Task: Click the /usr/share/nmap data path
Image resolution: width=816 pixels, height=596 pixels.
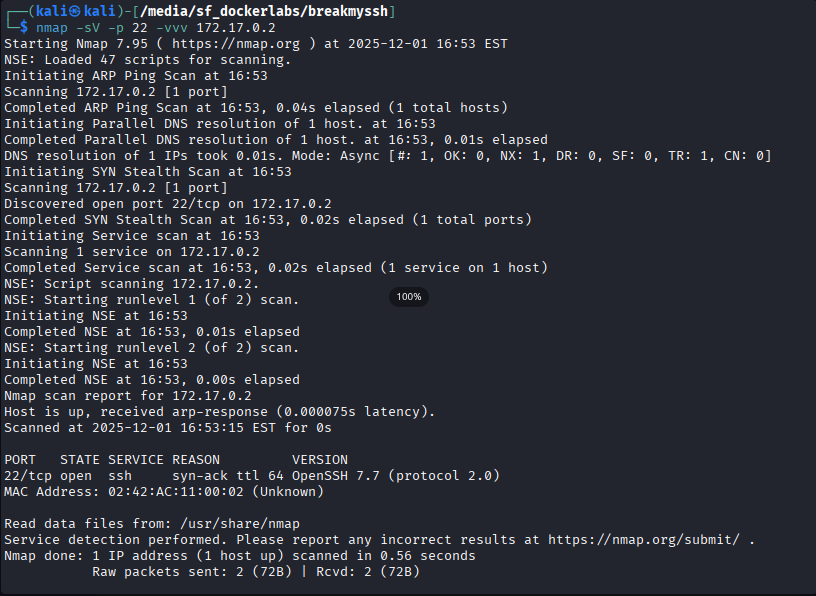Action: point(240,524)
